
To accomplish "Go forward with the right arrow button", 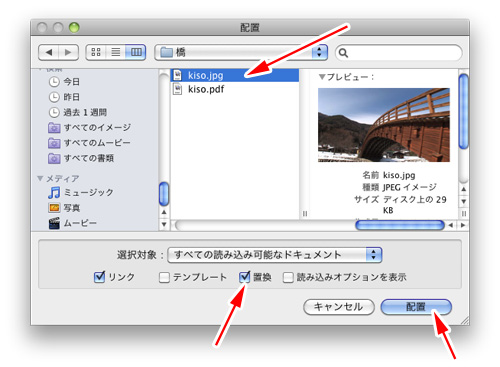I will click(68, 52).
